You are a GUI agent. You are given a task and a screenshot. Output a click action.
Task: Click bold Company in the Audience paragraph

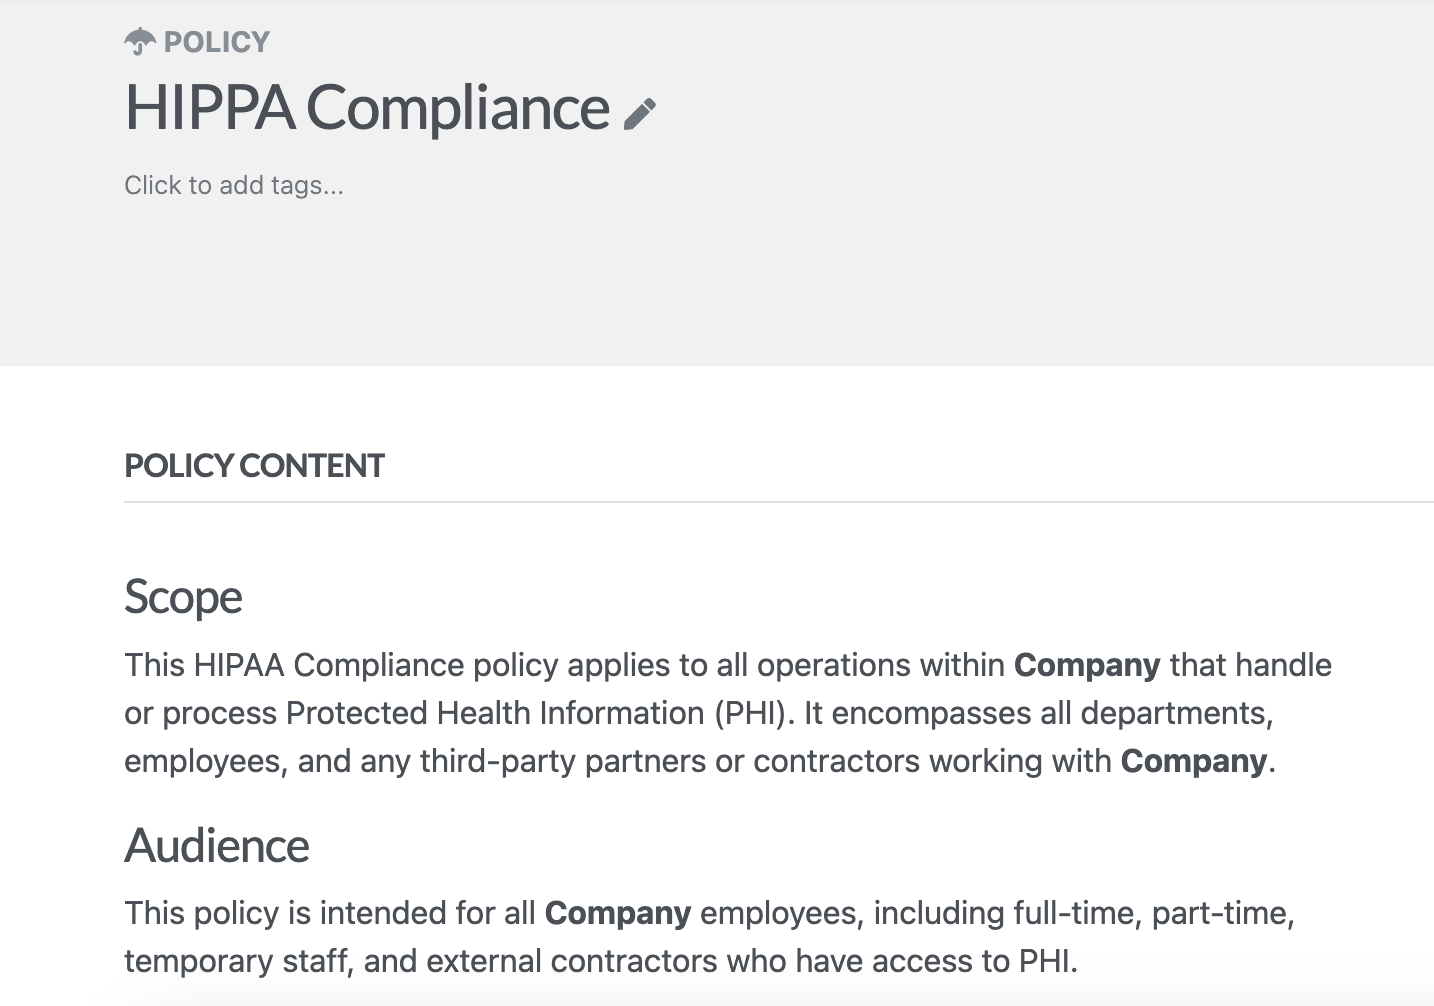click(x=618, y=913)
